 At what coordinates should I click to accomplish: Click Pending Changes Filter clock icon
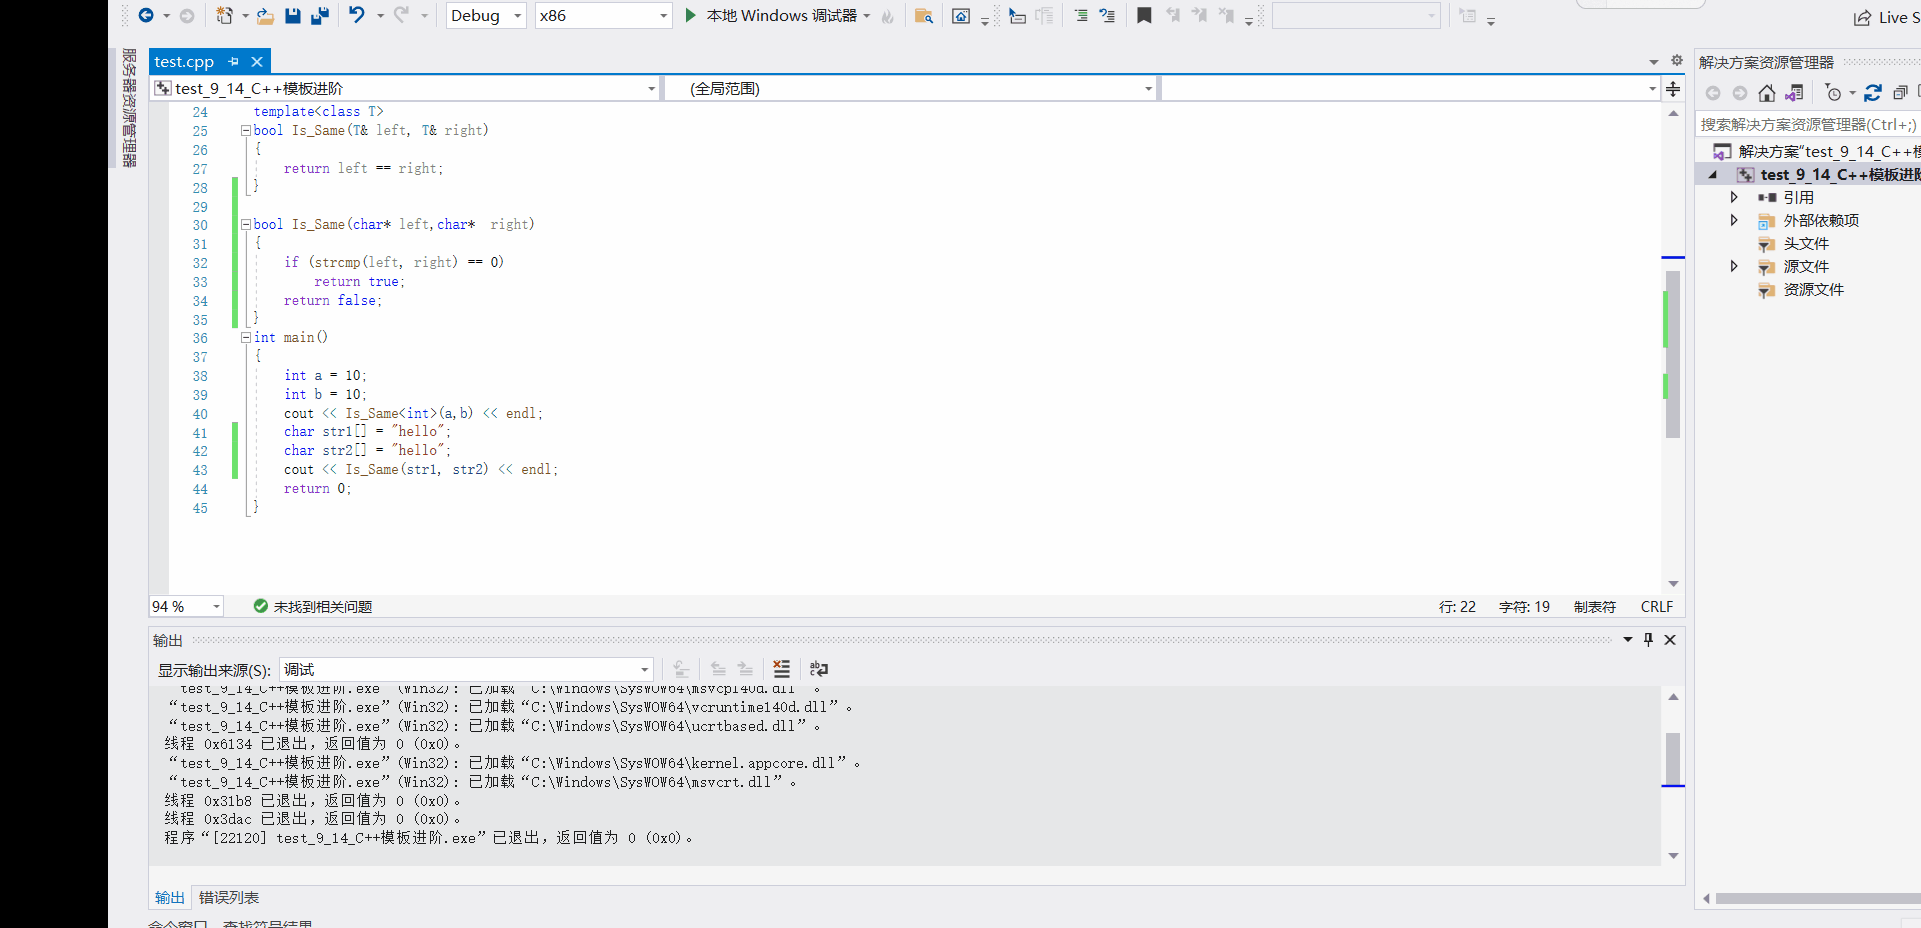(x=1833, y=93)
